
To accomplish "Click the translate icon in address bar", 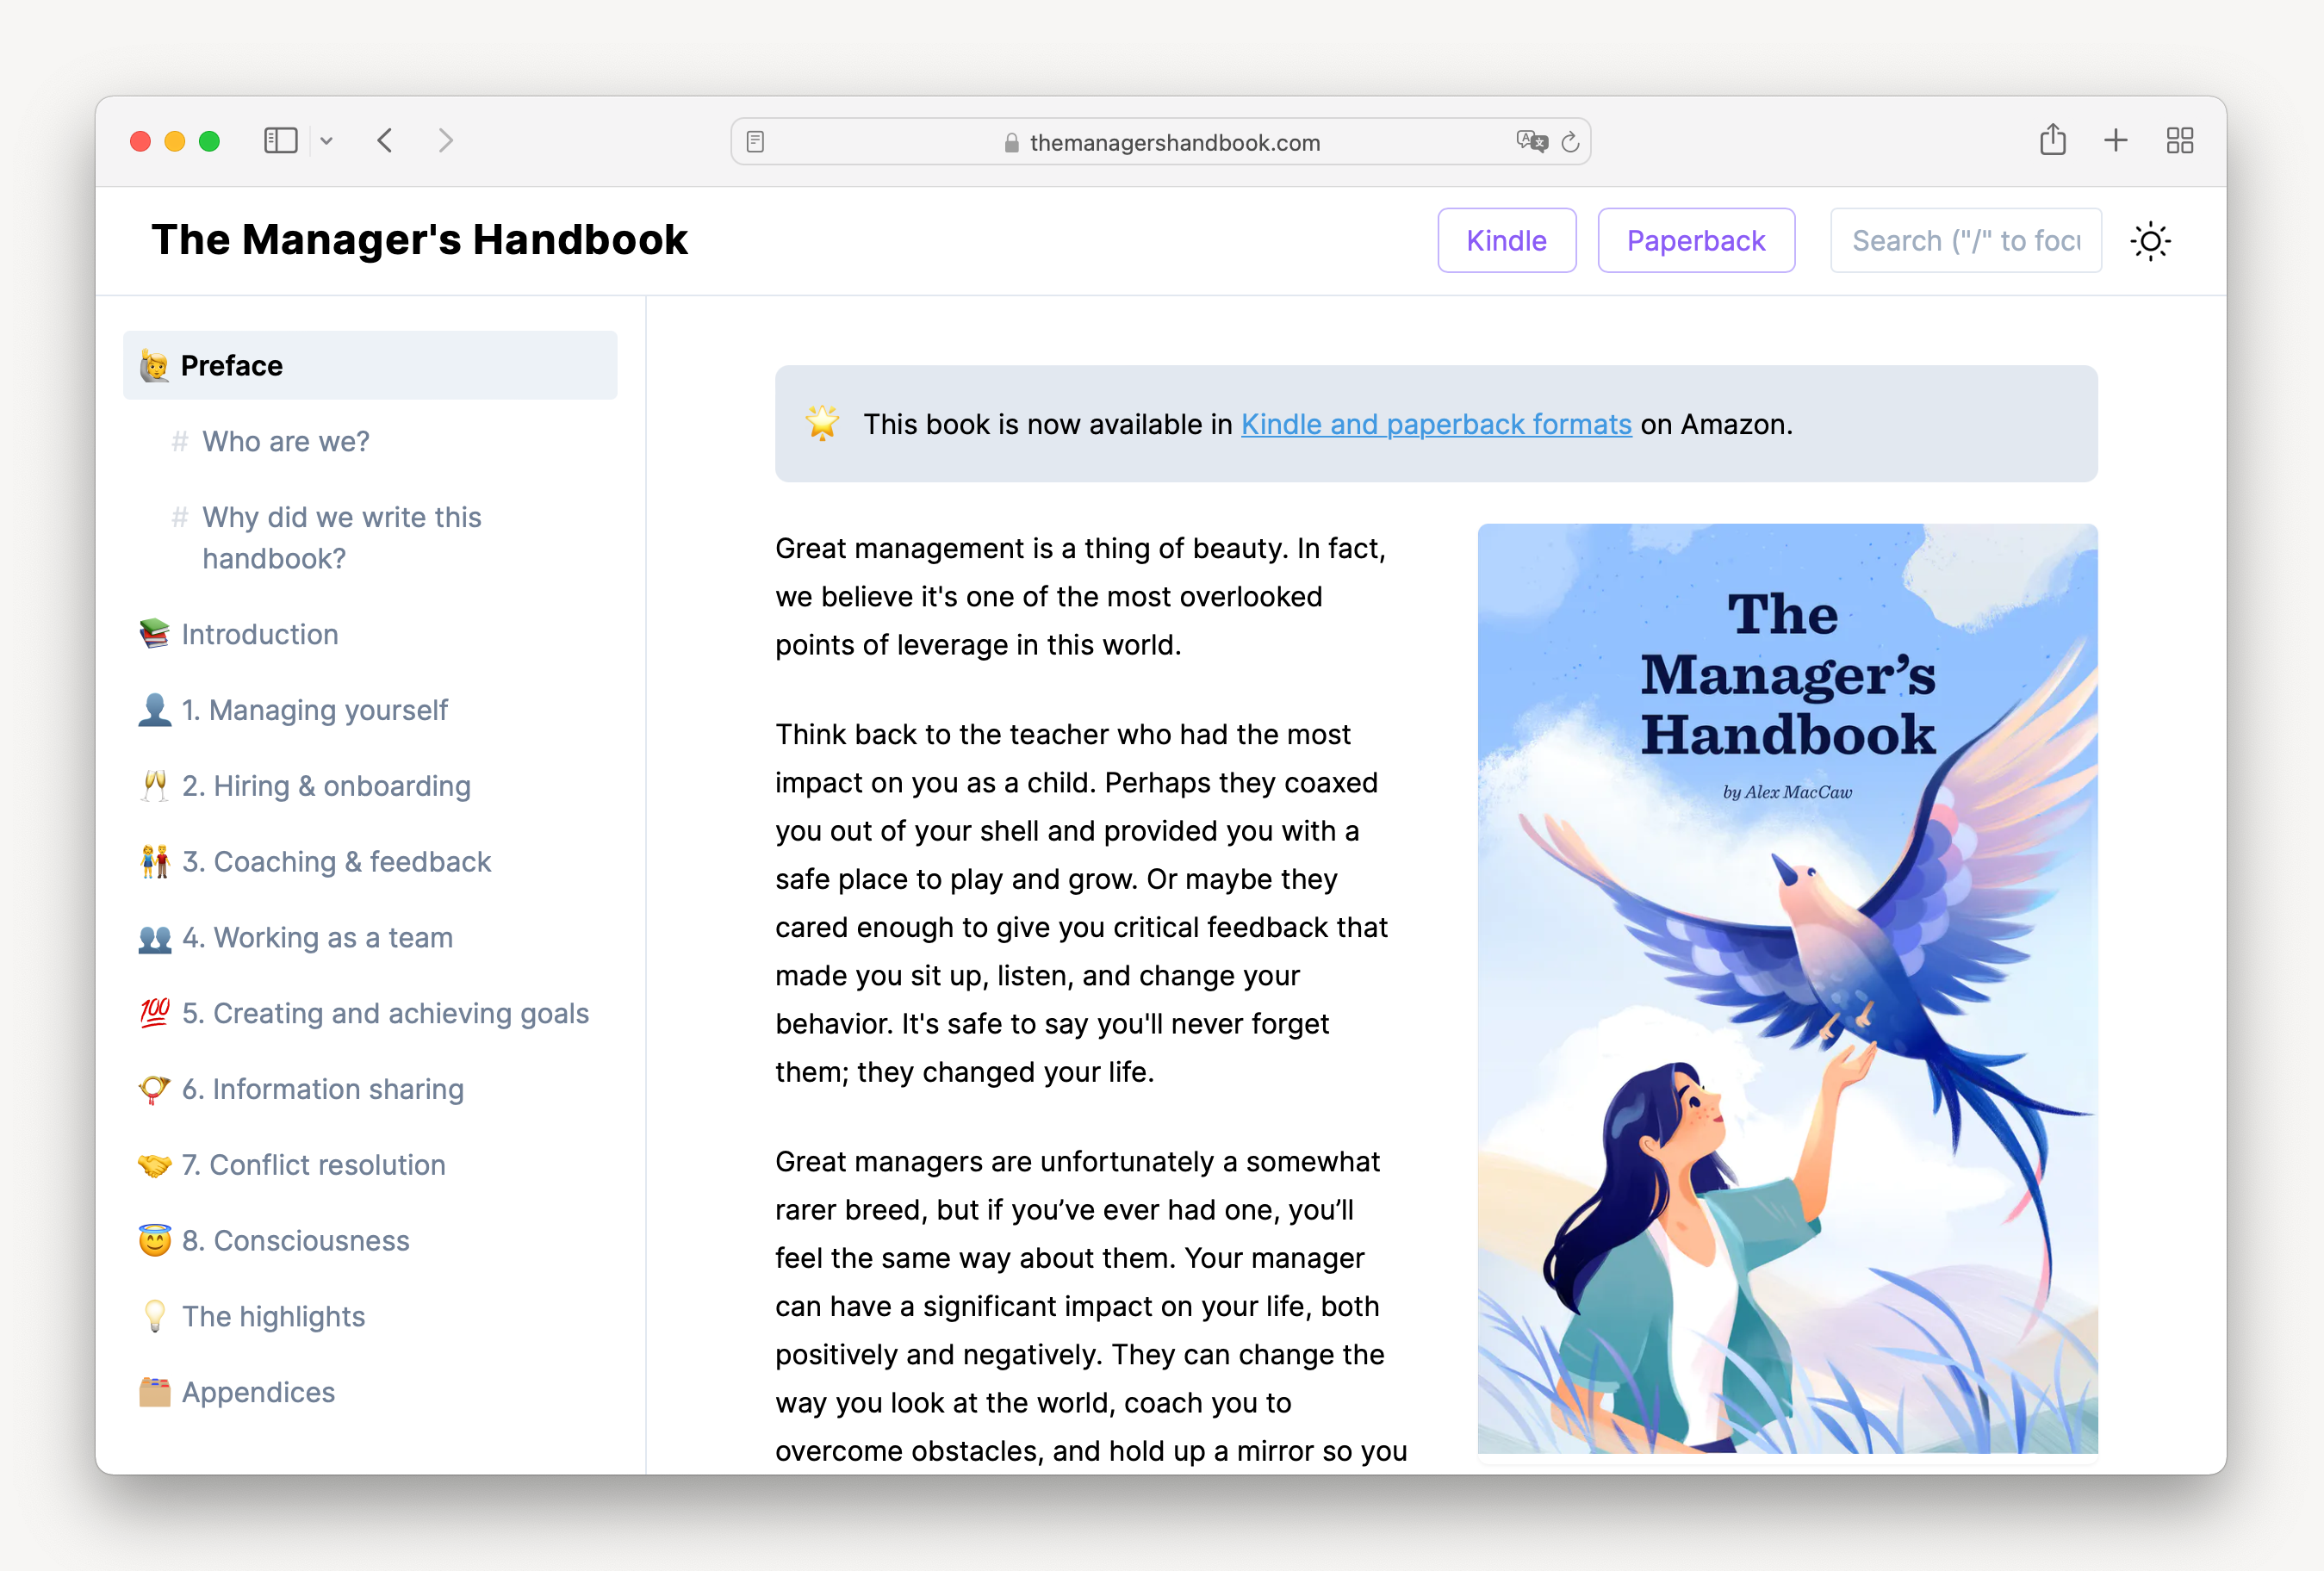I will coord(1530,142).
